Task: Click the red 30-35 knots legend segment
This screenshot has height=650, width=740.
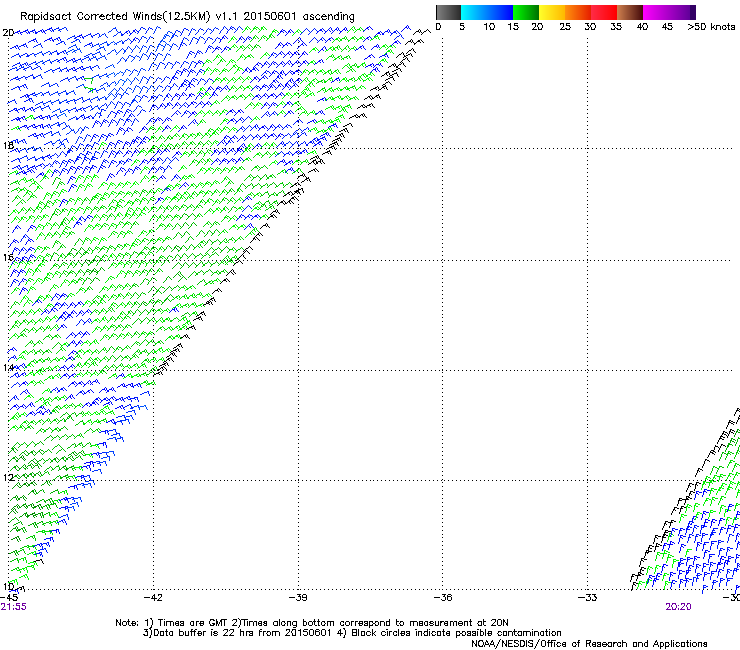Action: 604,12
